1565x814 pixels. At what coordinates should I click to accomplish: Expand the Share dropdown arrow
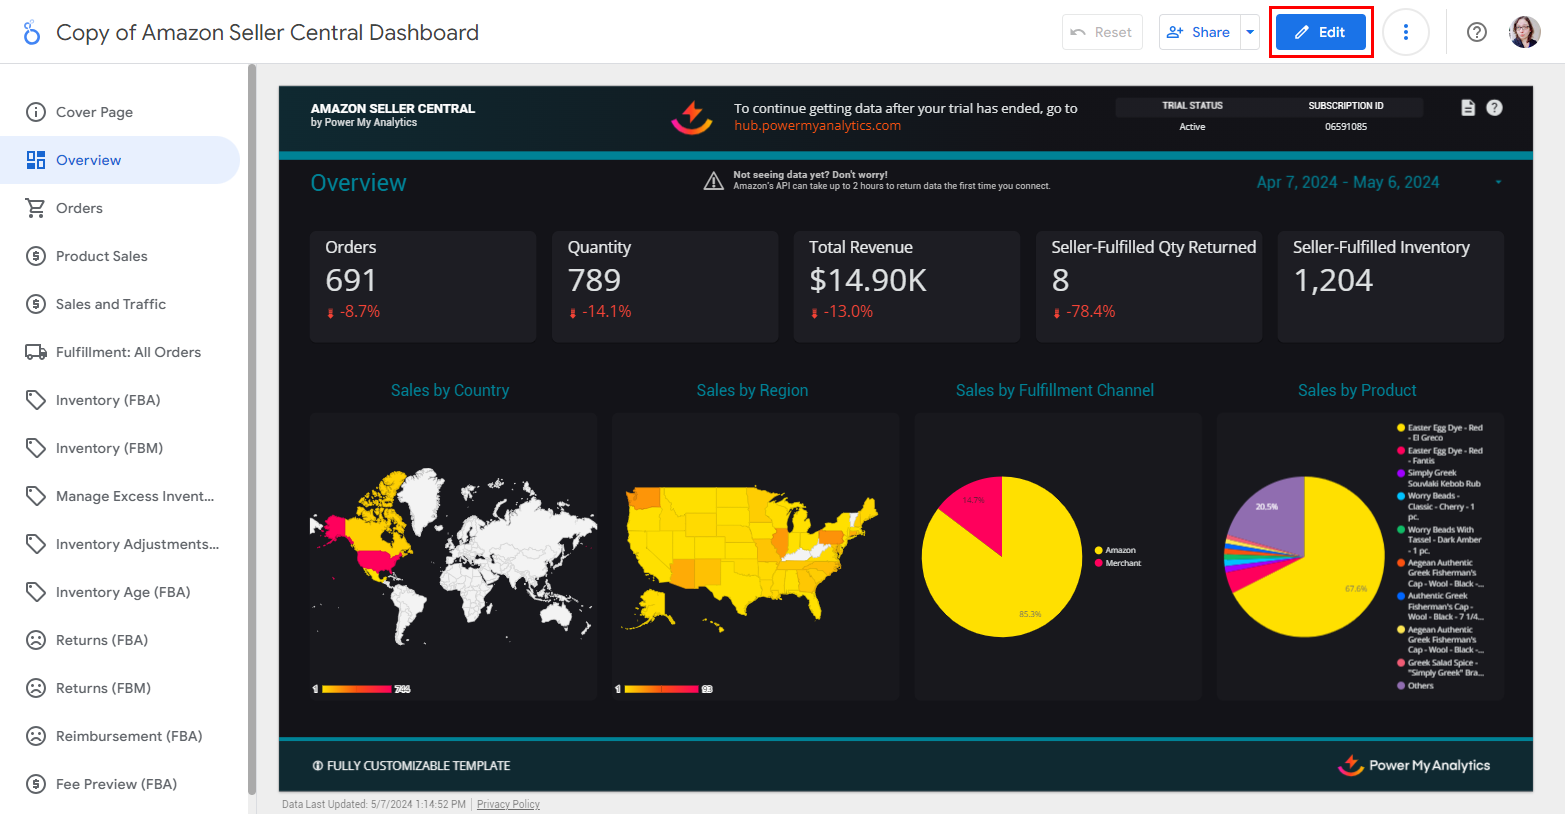[x=1250, y=32]
